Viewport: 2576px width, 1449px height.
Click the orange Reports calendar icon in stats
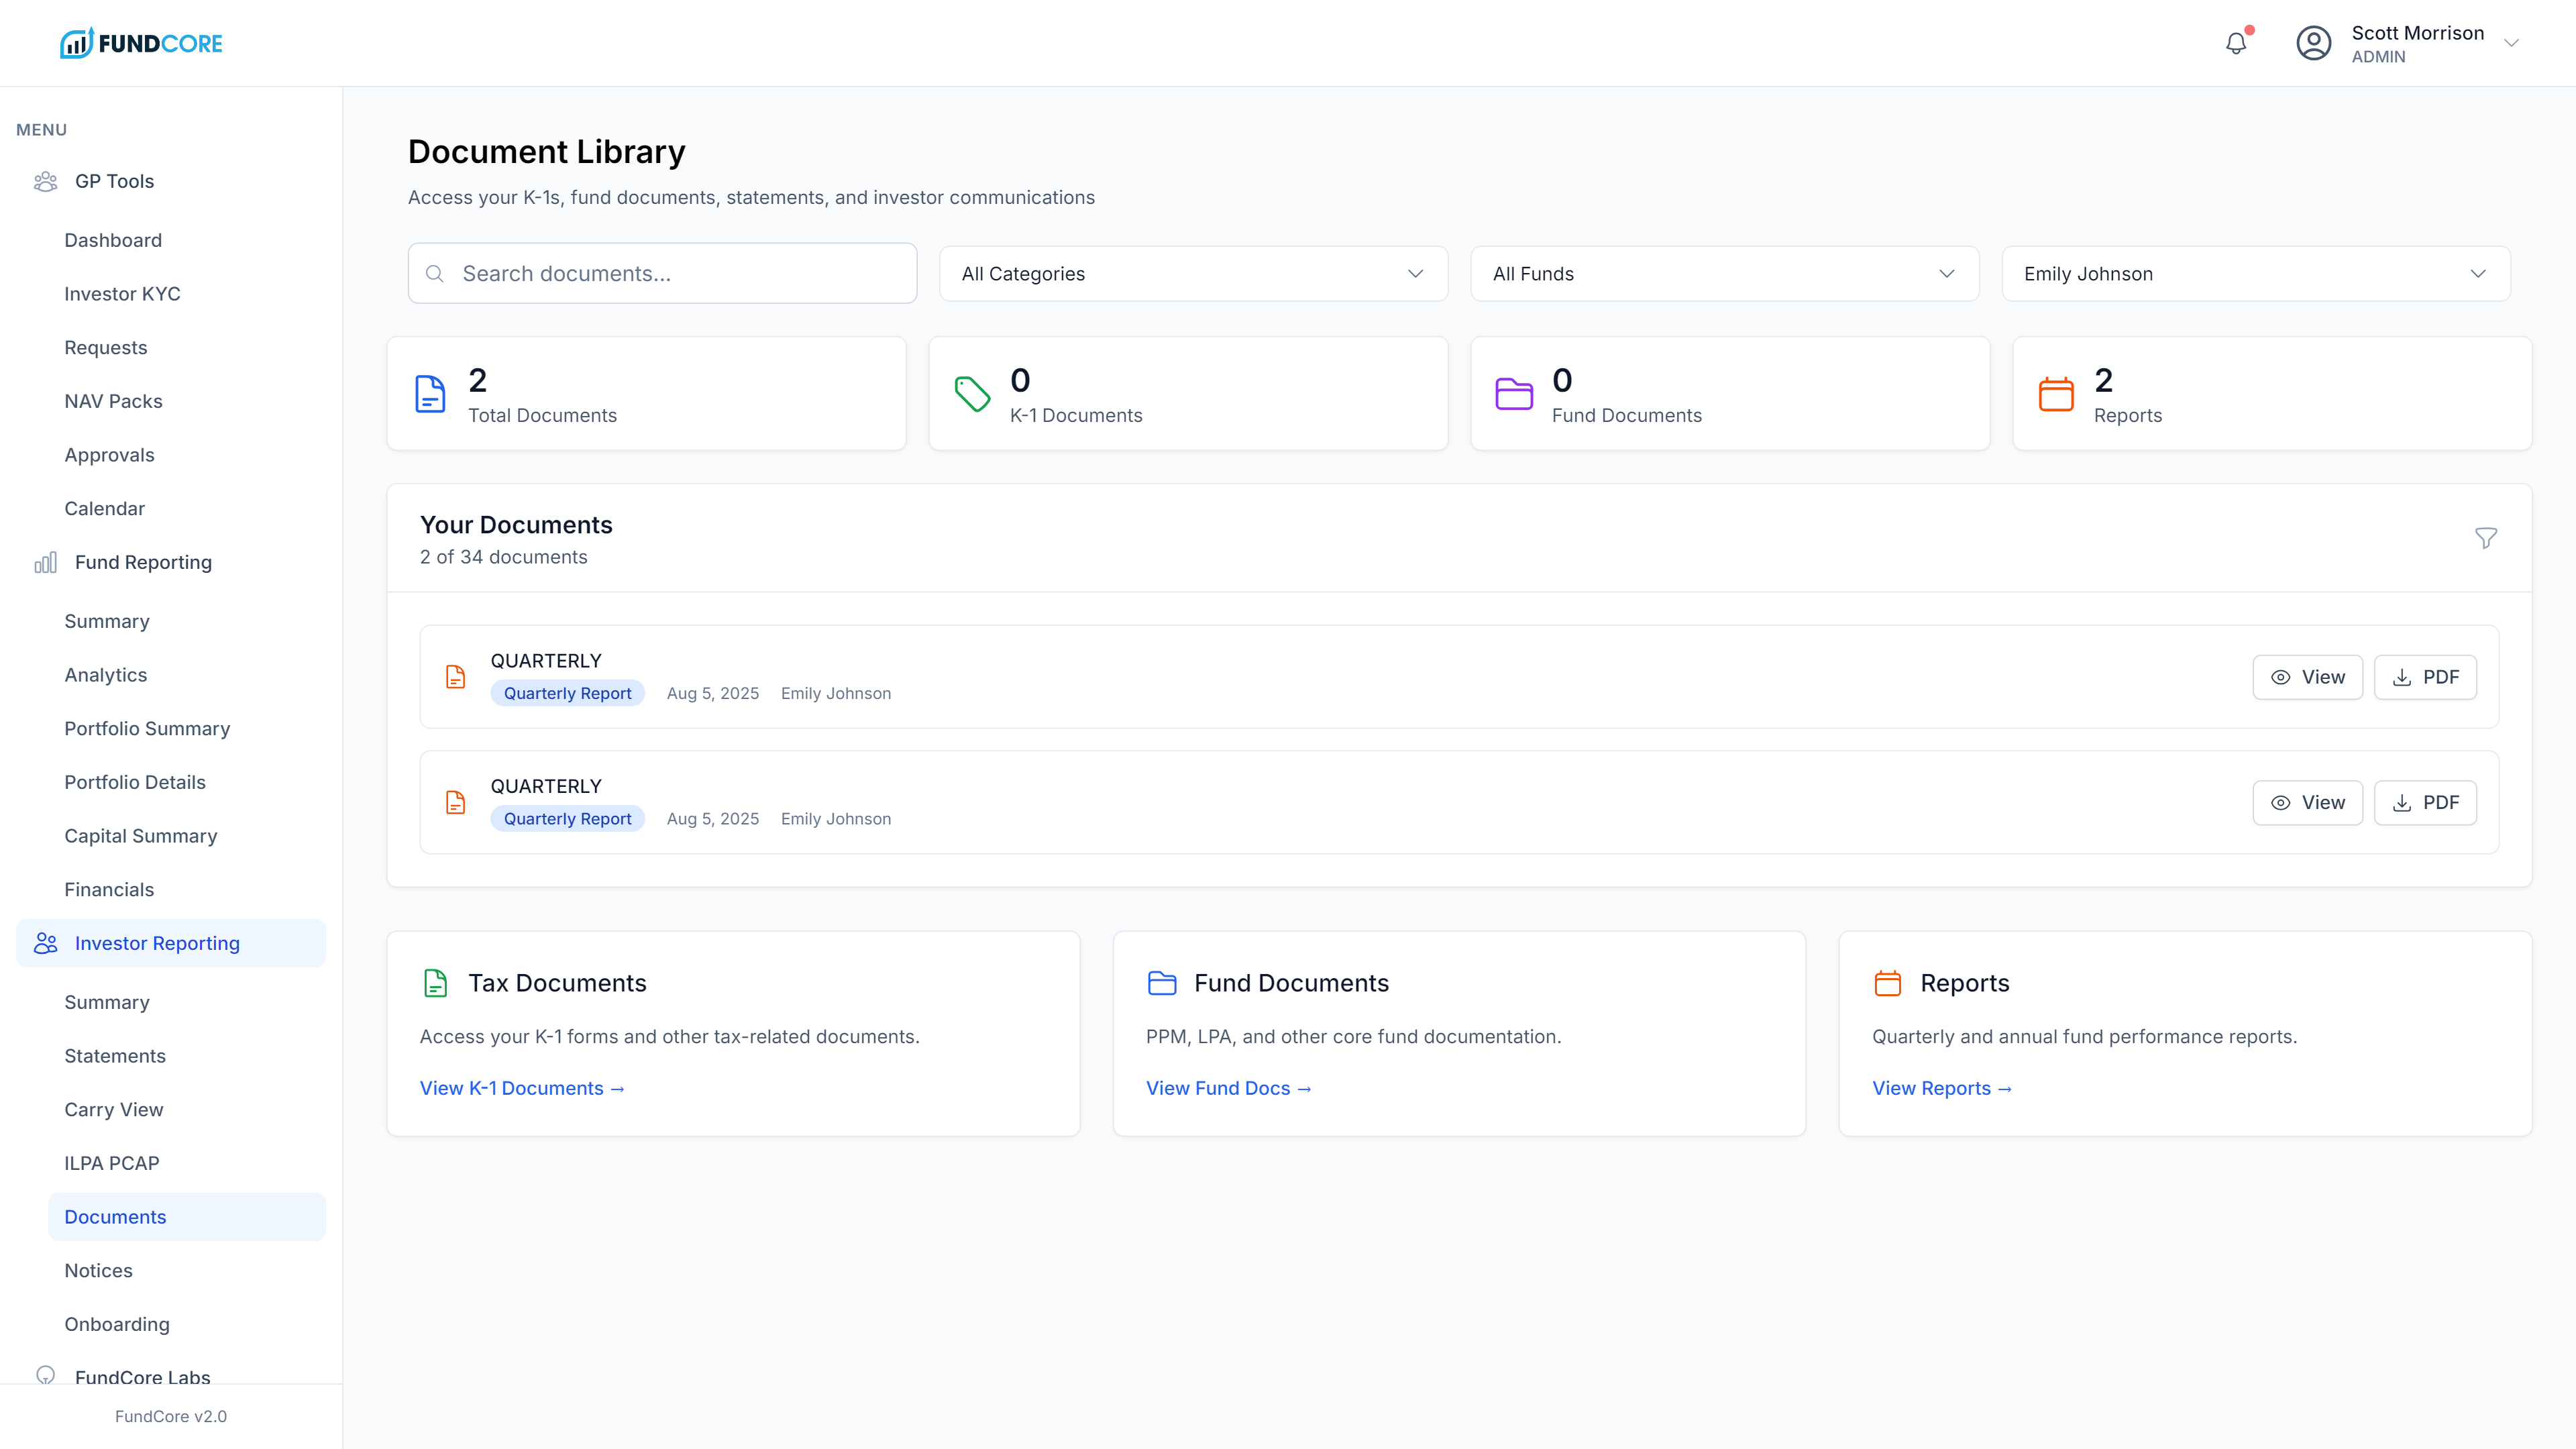click(x=2056, y=394)
